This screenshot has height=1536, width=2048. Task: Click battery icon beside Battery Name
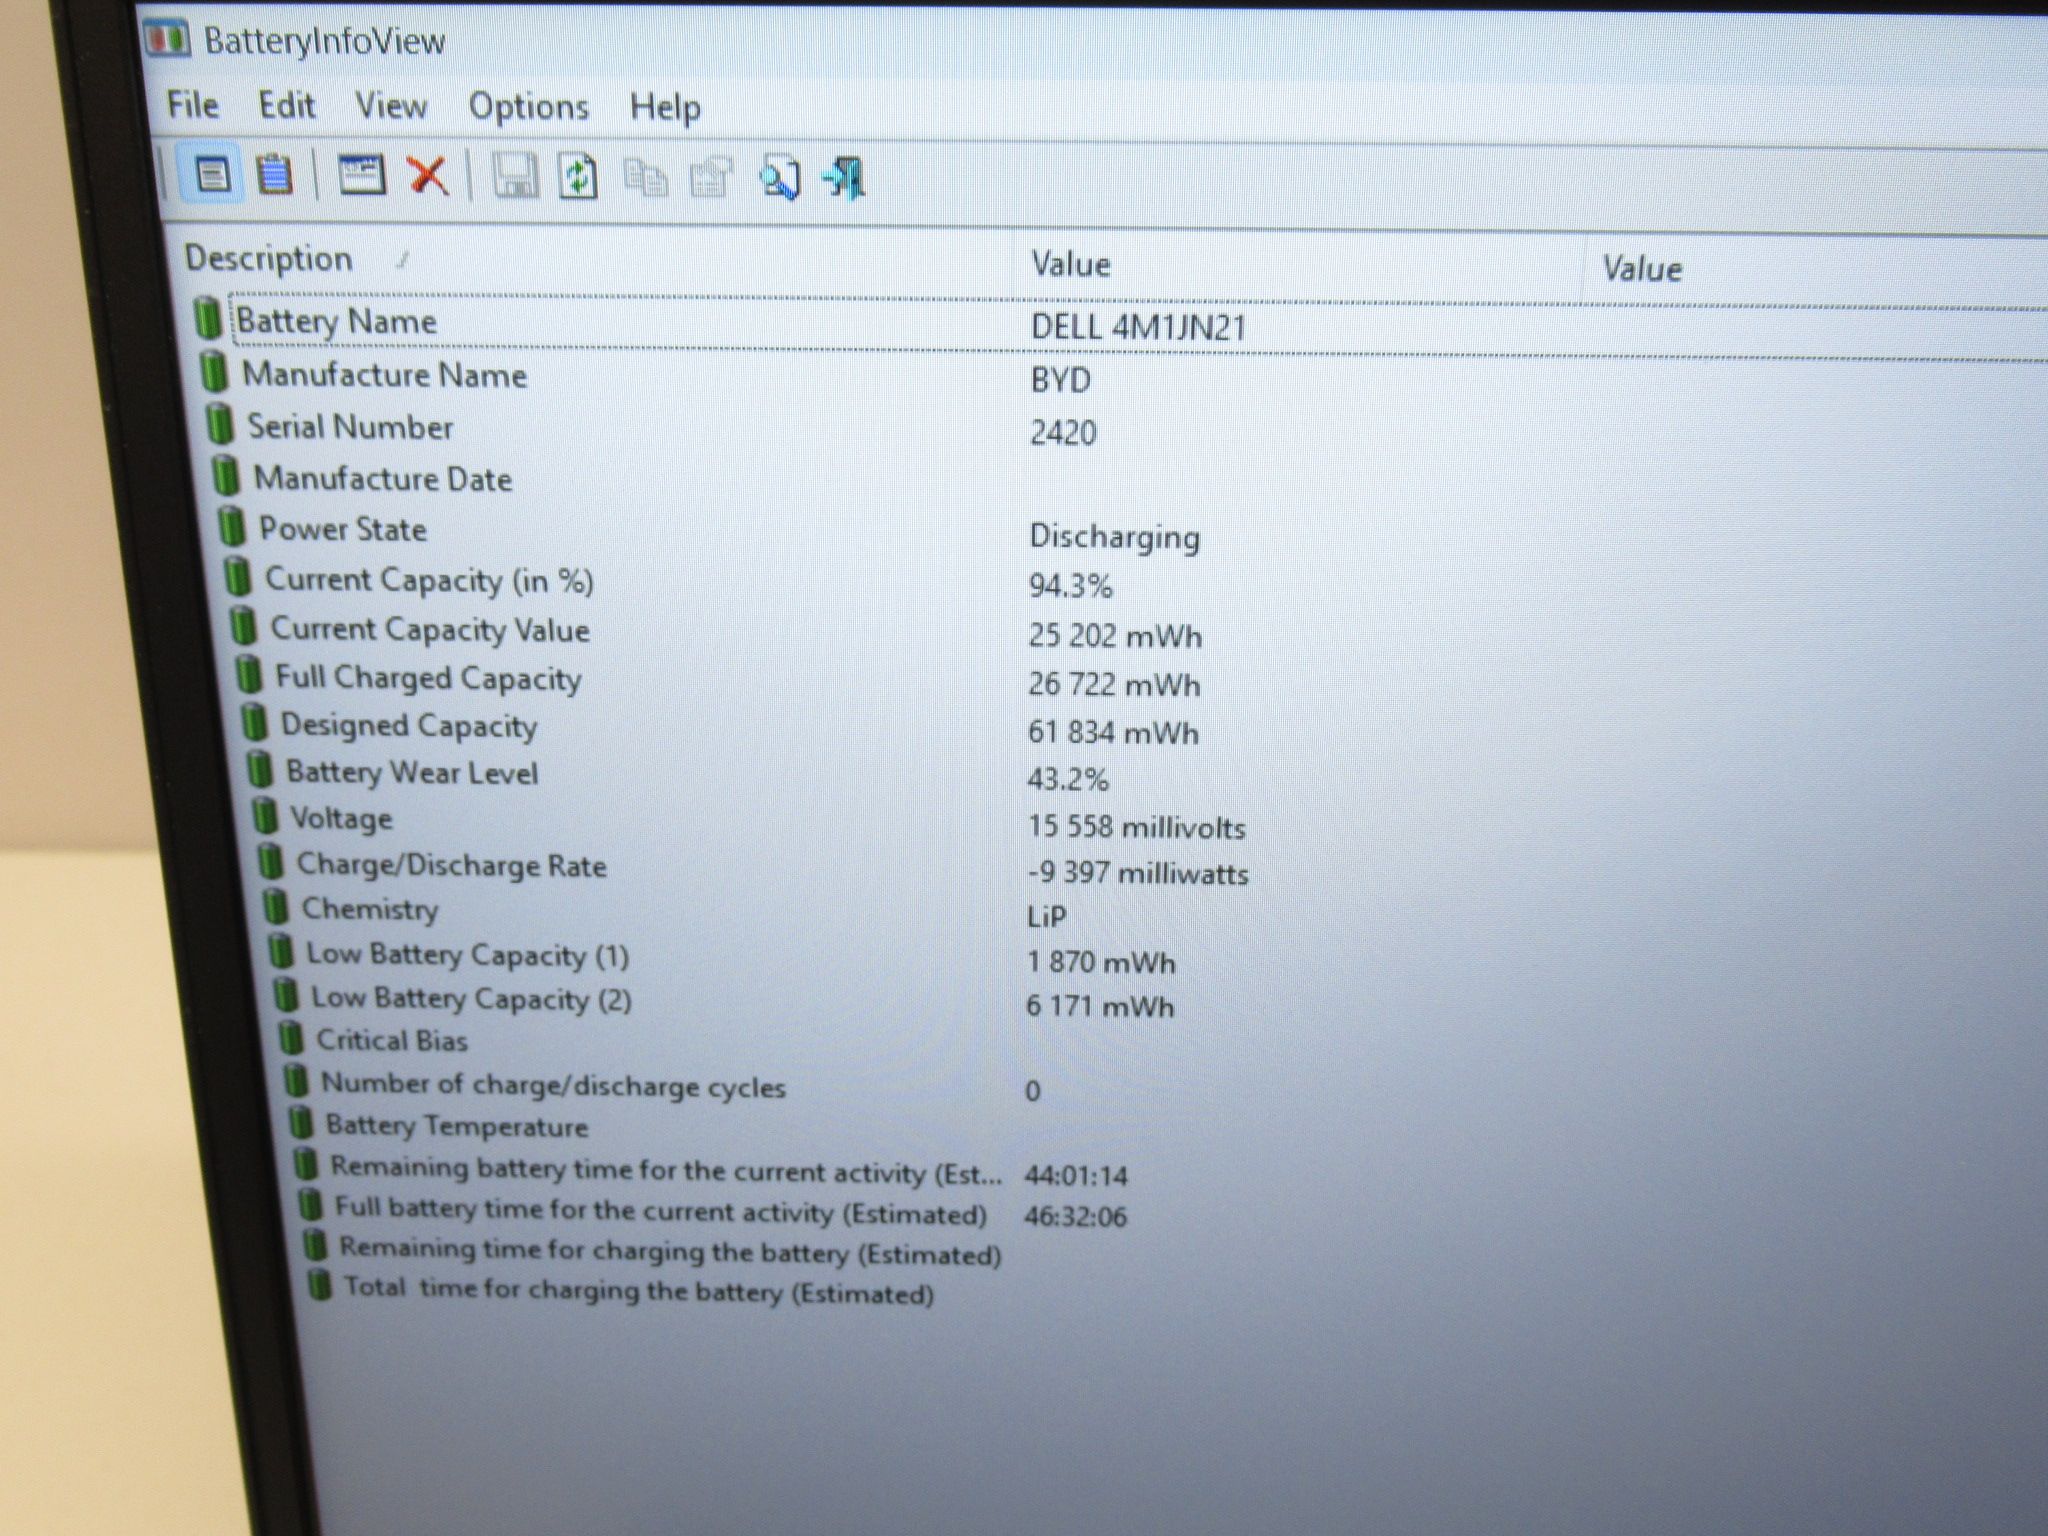click(x=207, y=317)
